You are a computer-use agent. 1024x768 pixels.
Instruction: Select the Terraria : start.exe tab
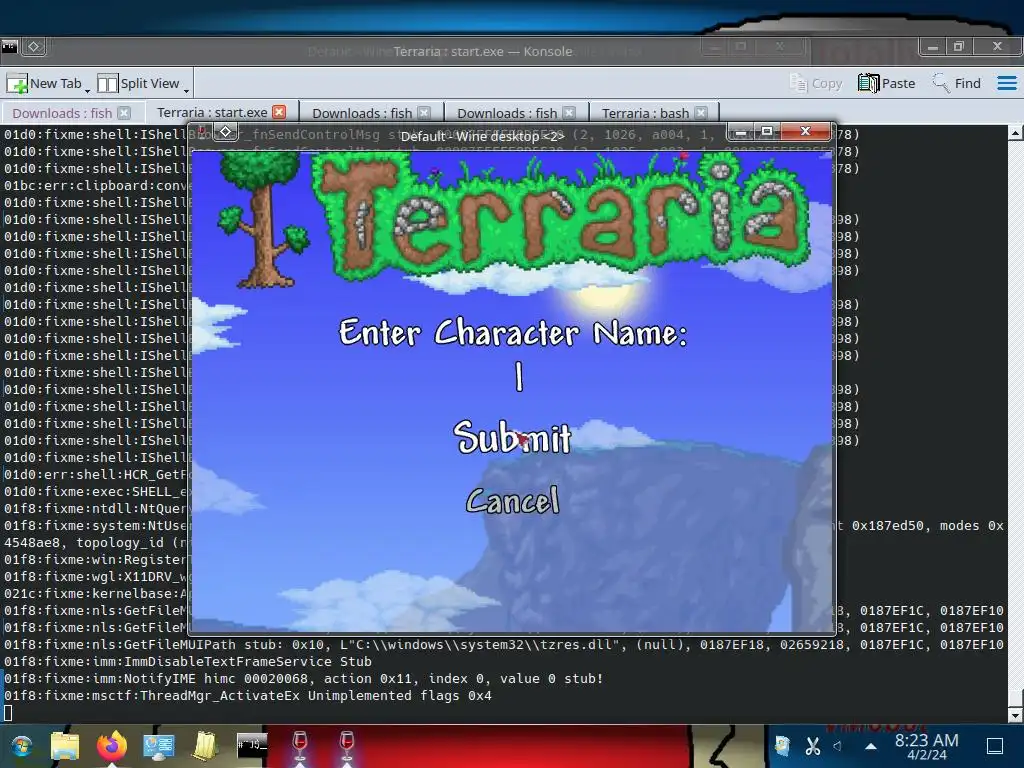click(x=212, y=112)
